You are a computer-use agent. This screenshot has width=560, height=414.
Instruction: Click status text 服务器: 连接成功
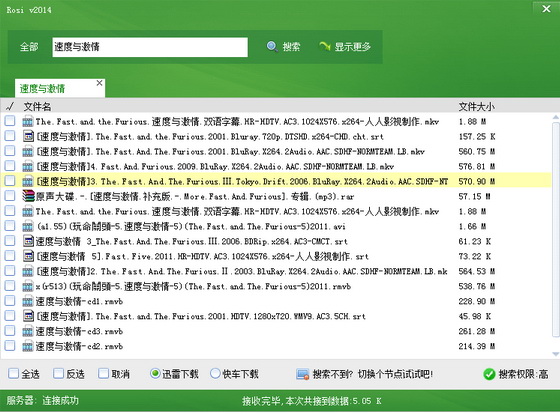[x=42, y=400]
